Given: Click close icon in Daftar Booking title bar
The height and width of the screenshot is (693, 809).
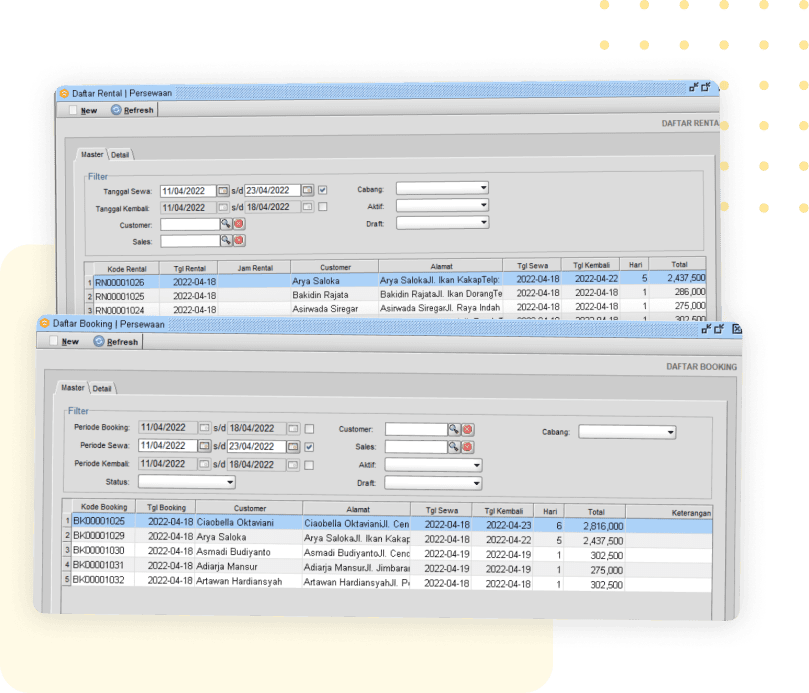Looking at the screenshot, I should 737,329.
